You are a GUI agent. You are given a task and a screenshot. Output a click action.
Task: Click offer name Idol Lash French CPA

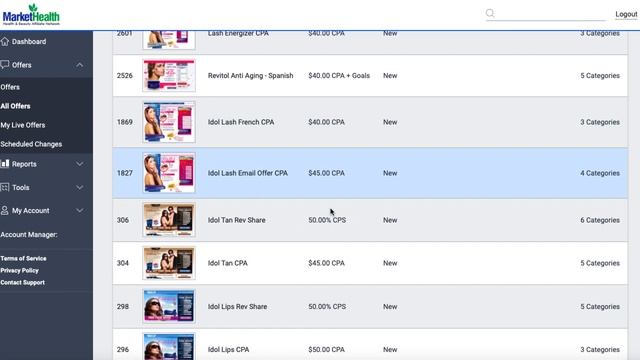pyautogui.click(x=241, y=122)
